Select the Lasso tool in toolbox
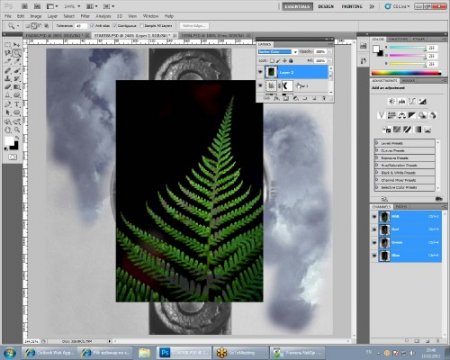 pos(8,53)
